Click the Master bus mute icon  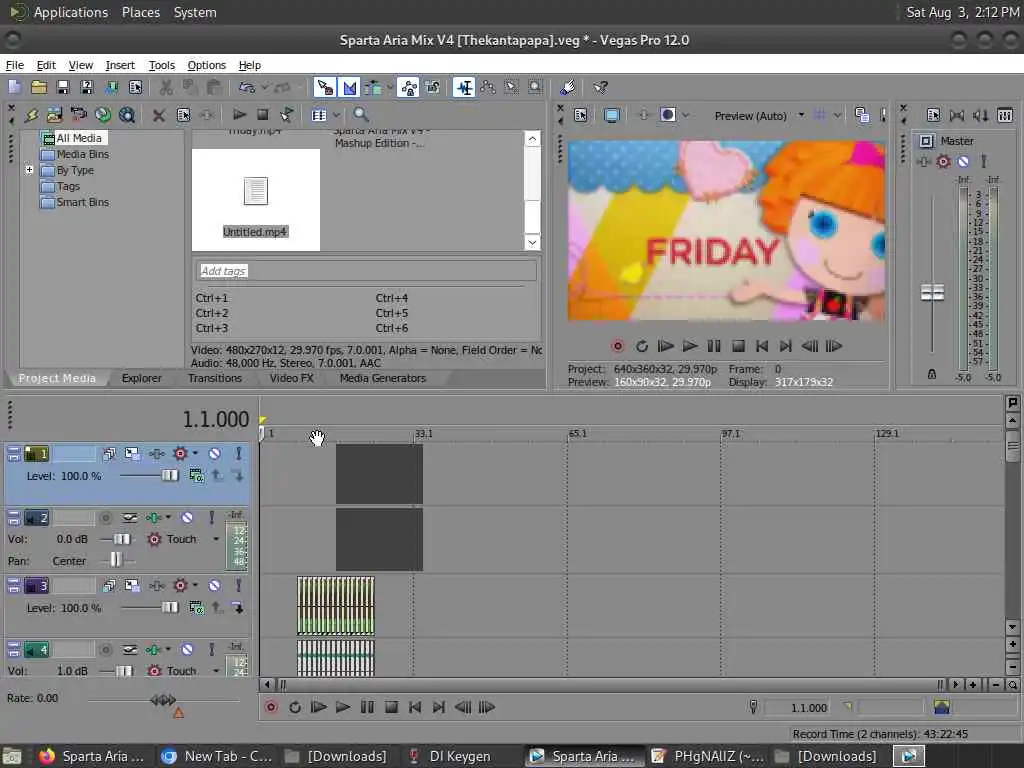point(963,161)
